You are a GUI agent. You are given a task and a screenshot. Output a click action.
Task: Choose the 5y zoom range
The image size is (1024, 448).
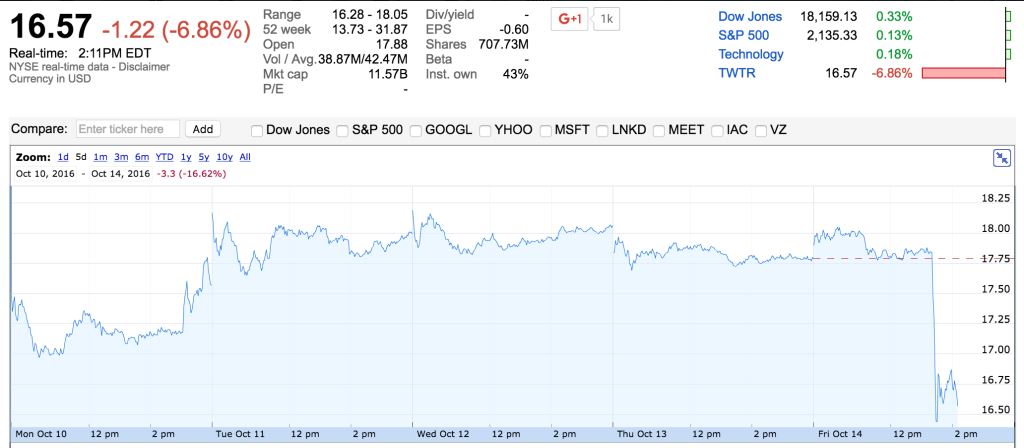[x=204, y=157]
